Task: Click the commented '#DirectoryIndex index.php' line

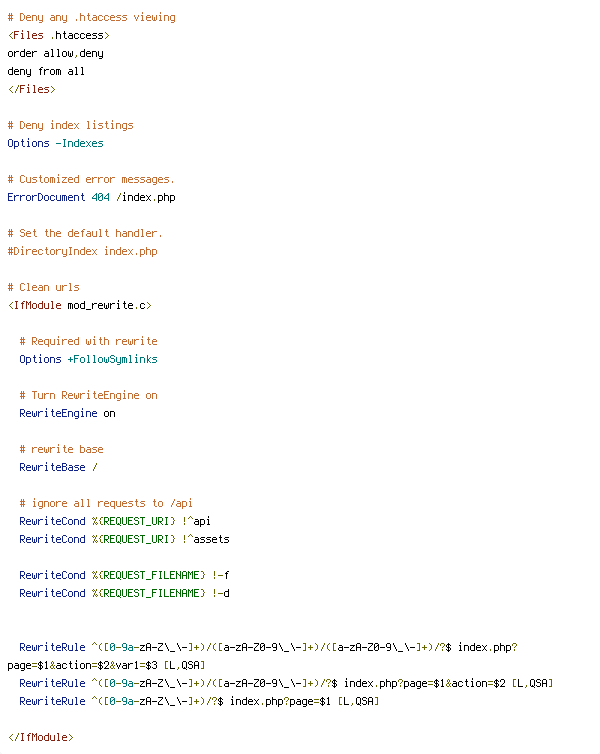Action: tap(82, 251)
